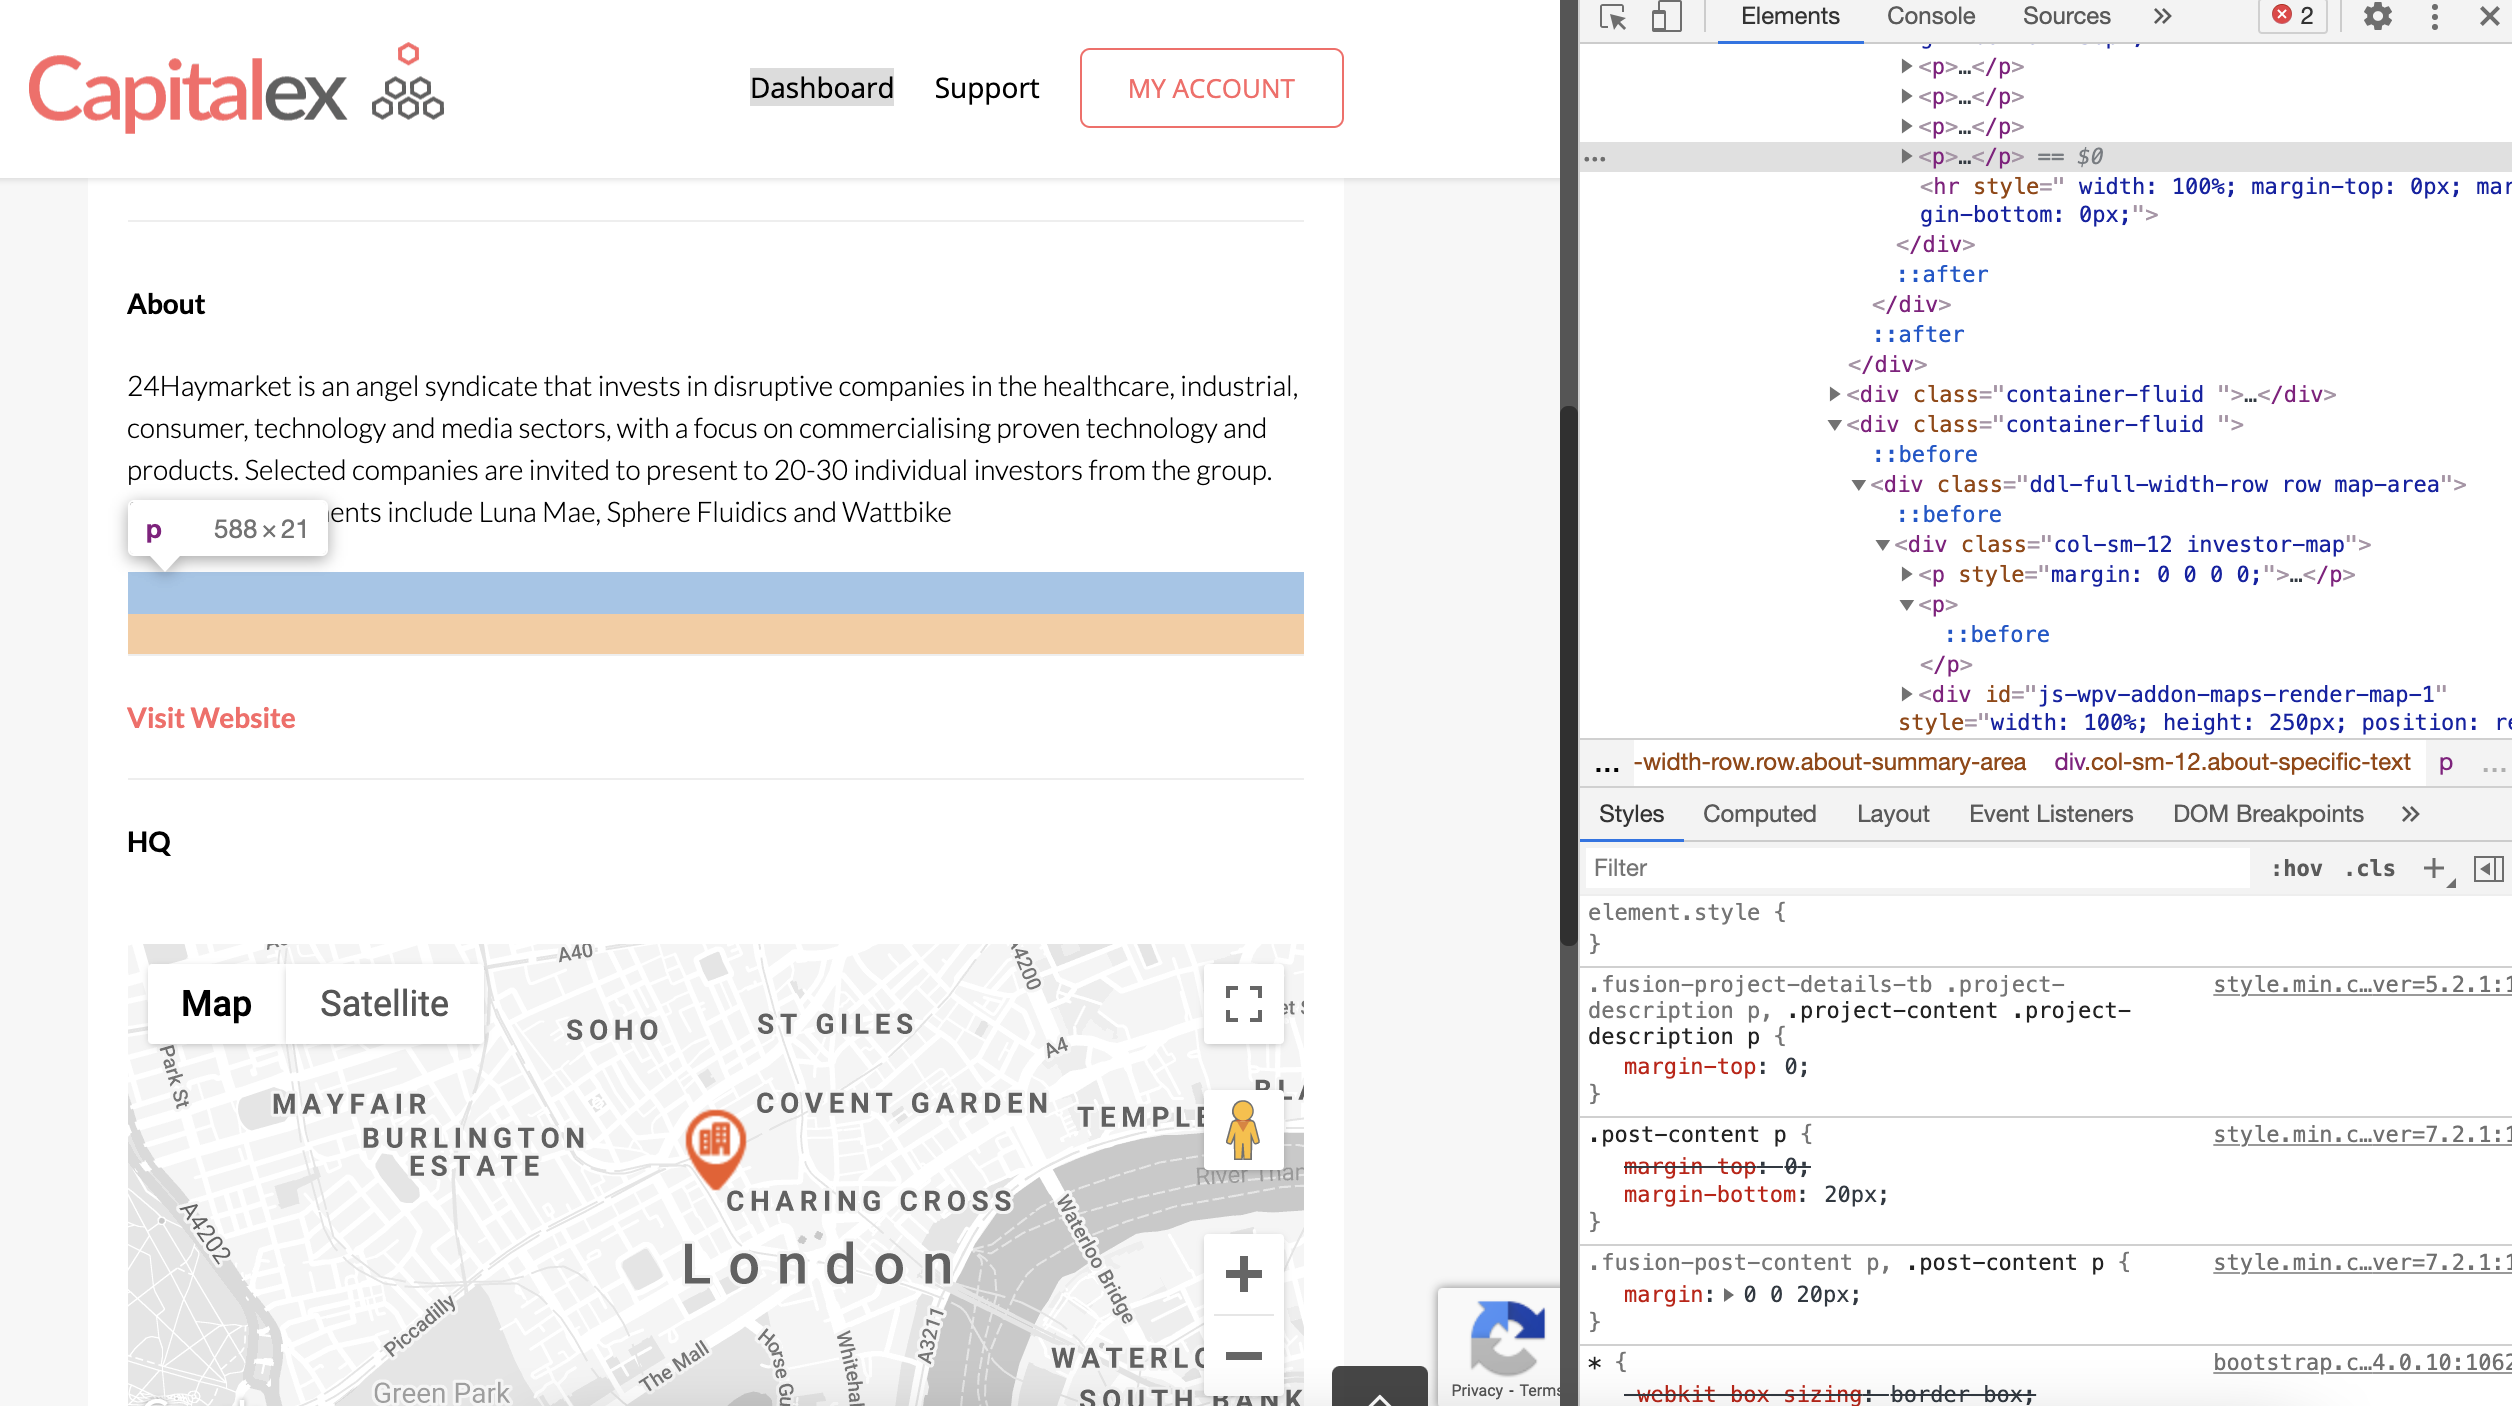The height and width of the screenshot is (1406, 2512).
Task: Open the Sources tab
Action: 2066,17
